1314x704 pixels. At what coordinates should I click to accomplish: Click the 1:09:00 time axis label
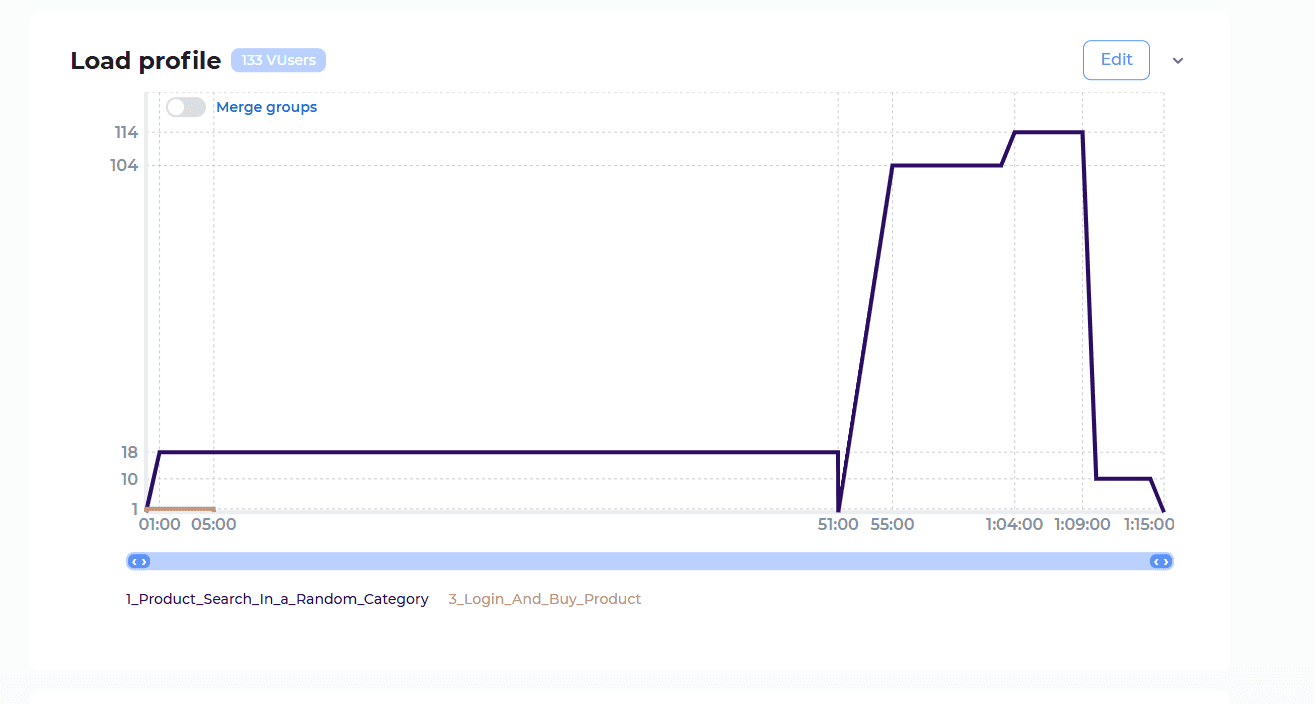pos(1082,524)
